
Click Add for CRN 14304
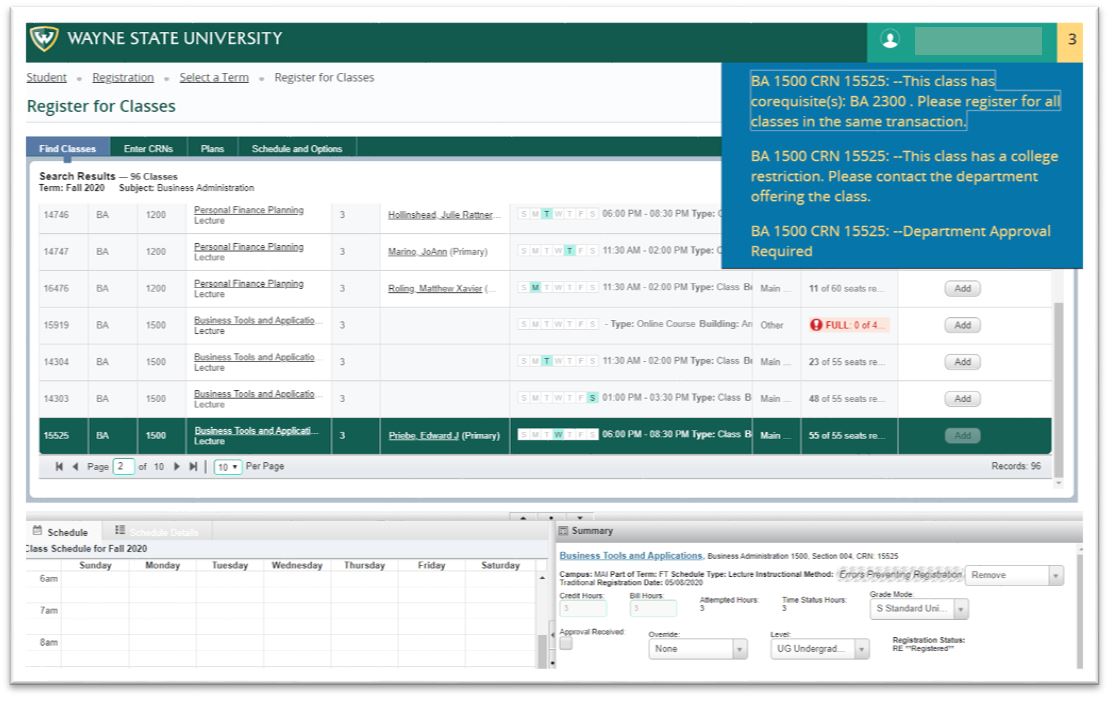tap(962, 362)
